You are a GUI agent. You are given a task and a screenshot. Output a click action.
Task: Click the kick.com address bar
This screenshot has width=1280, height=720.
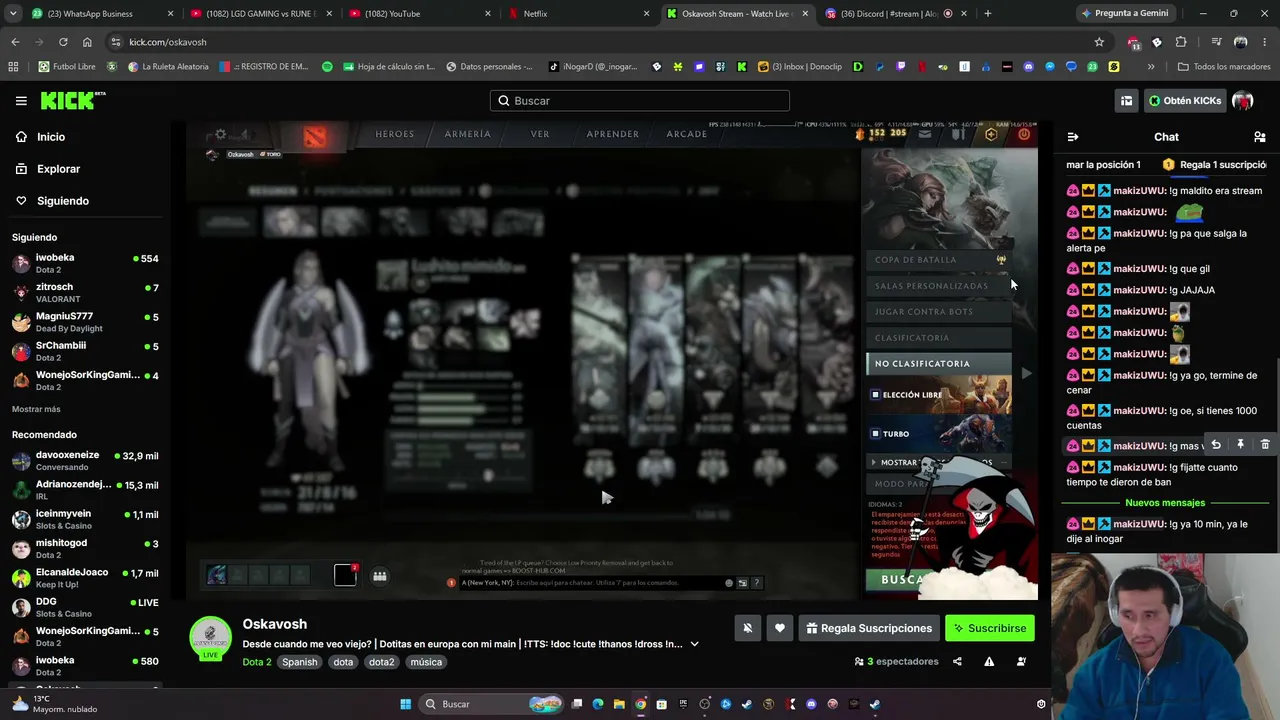(600, 42)
